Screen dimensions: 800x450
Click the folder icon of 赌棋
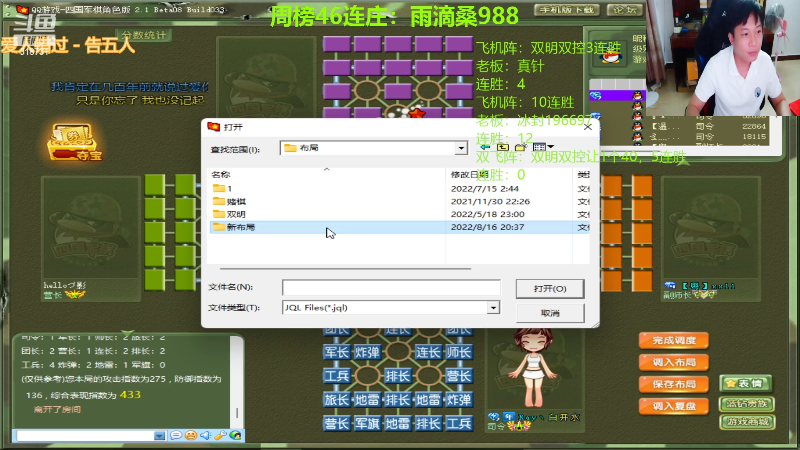[x=219, y=201]
